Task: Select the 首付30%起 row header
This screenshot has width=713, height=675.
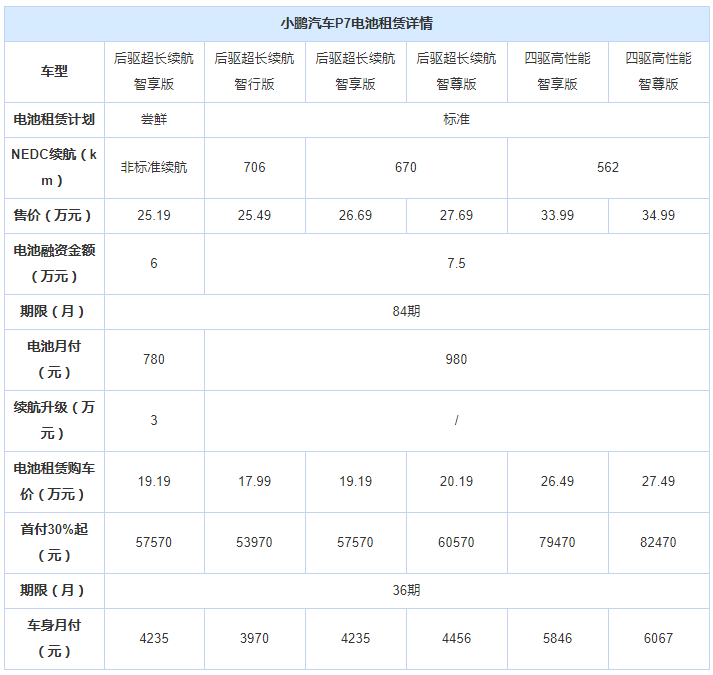Action: 54,542
